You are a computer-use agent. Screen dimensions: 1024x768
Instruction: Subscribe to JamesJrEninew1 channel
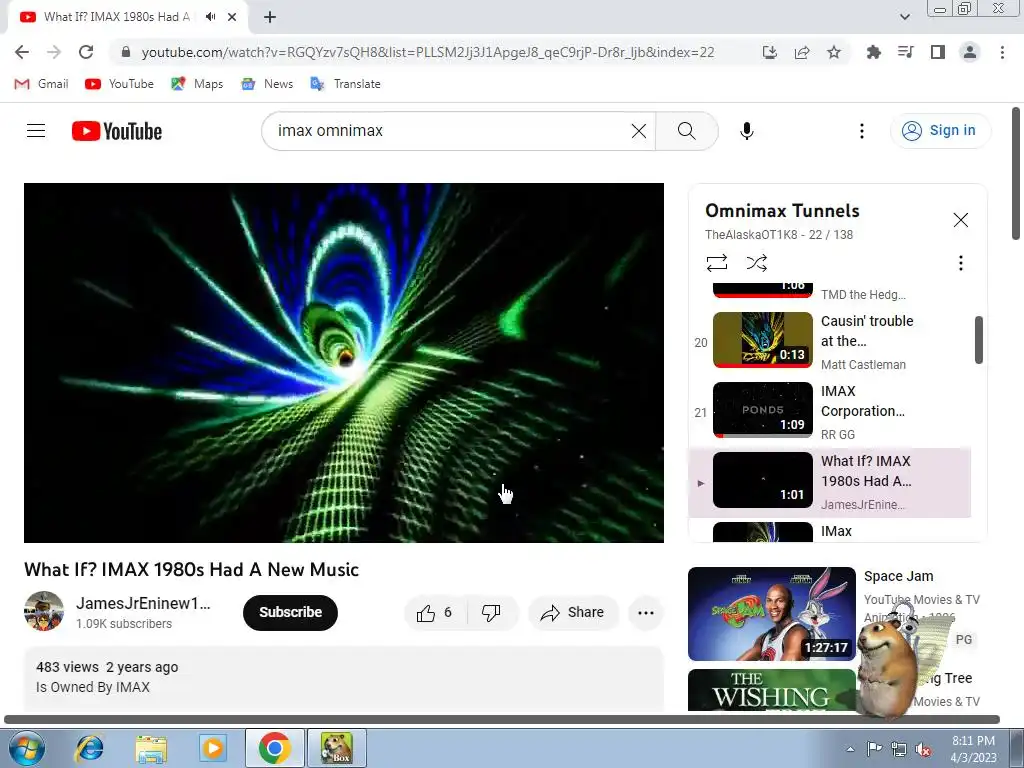tap(290, 613)
